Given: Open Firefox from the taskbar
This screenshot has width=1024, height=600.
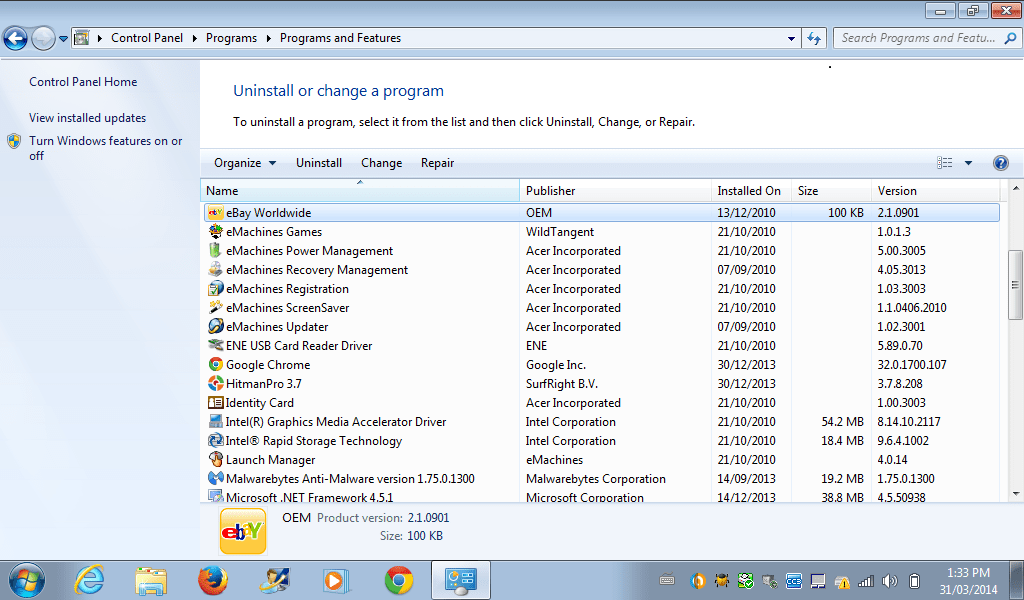Looking at the screenshot, I should point(213,580).
